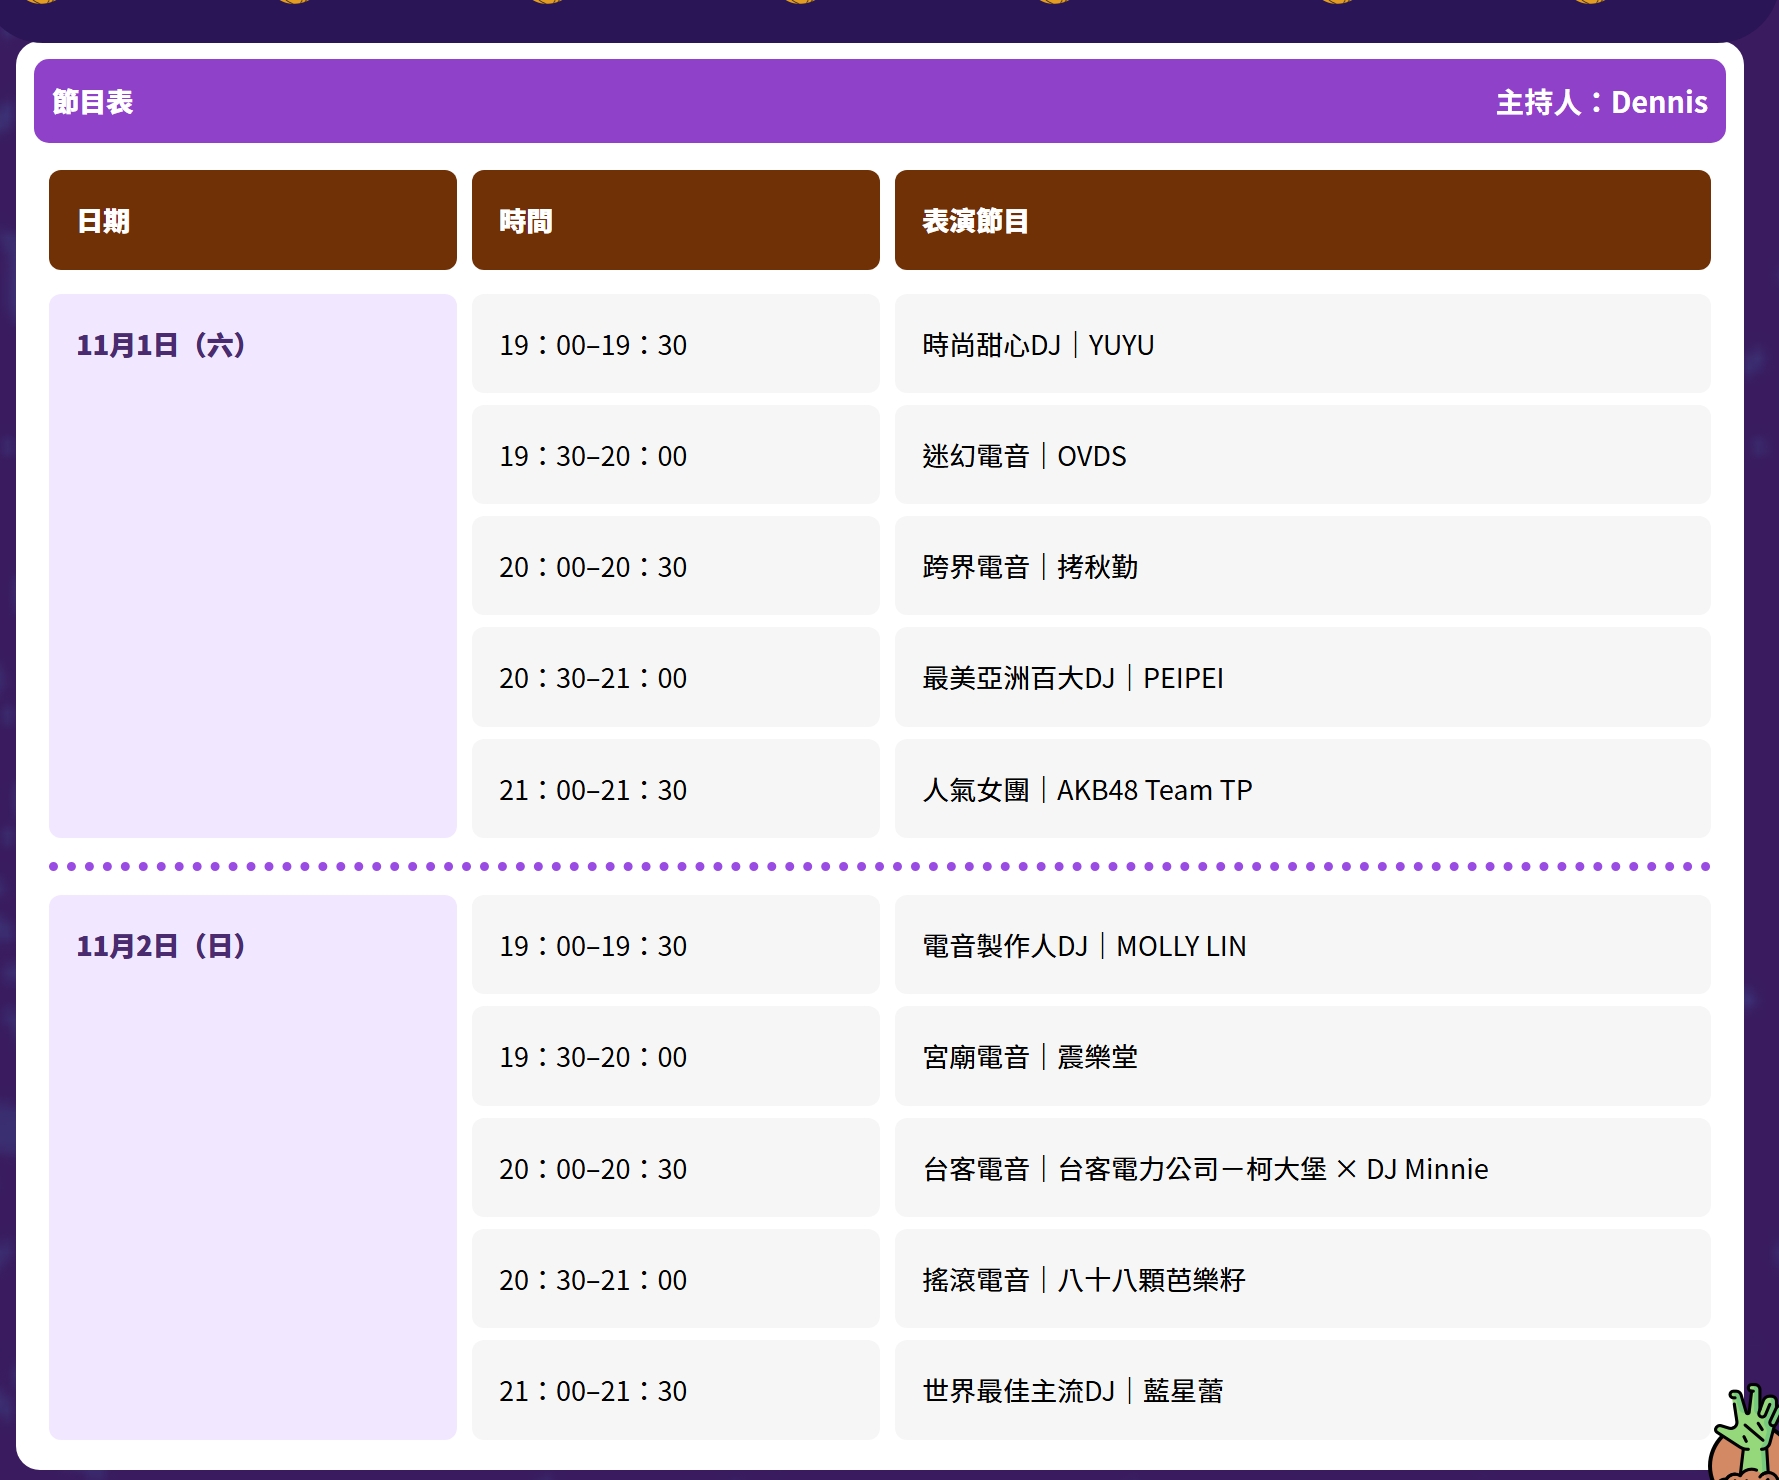The image size is (1779, 1480).
Task: Click the 時尚甜心DJ｜YUYU performance row
Action: (1301, 344)
